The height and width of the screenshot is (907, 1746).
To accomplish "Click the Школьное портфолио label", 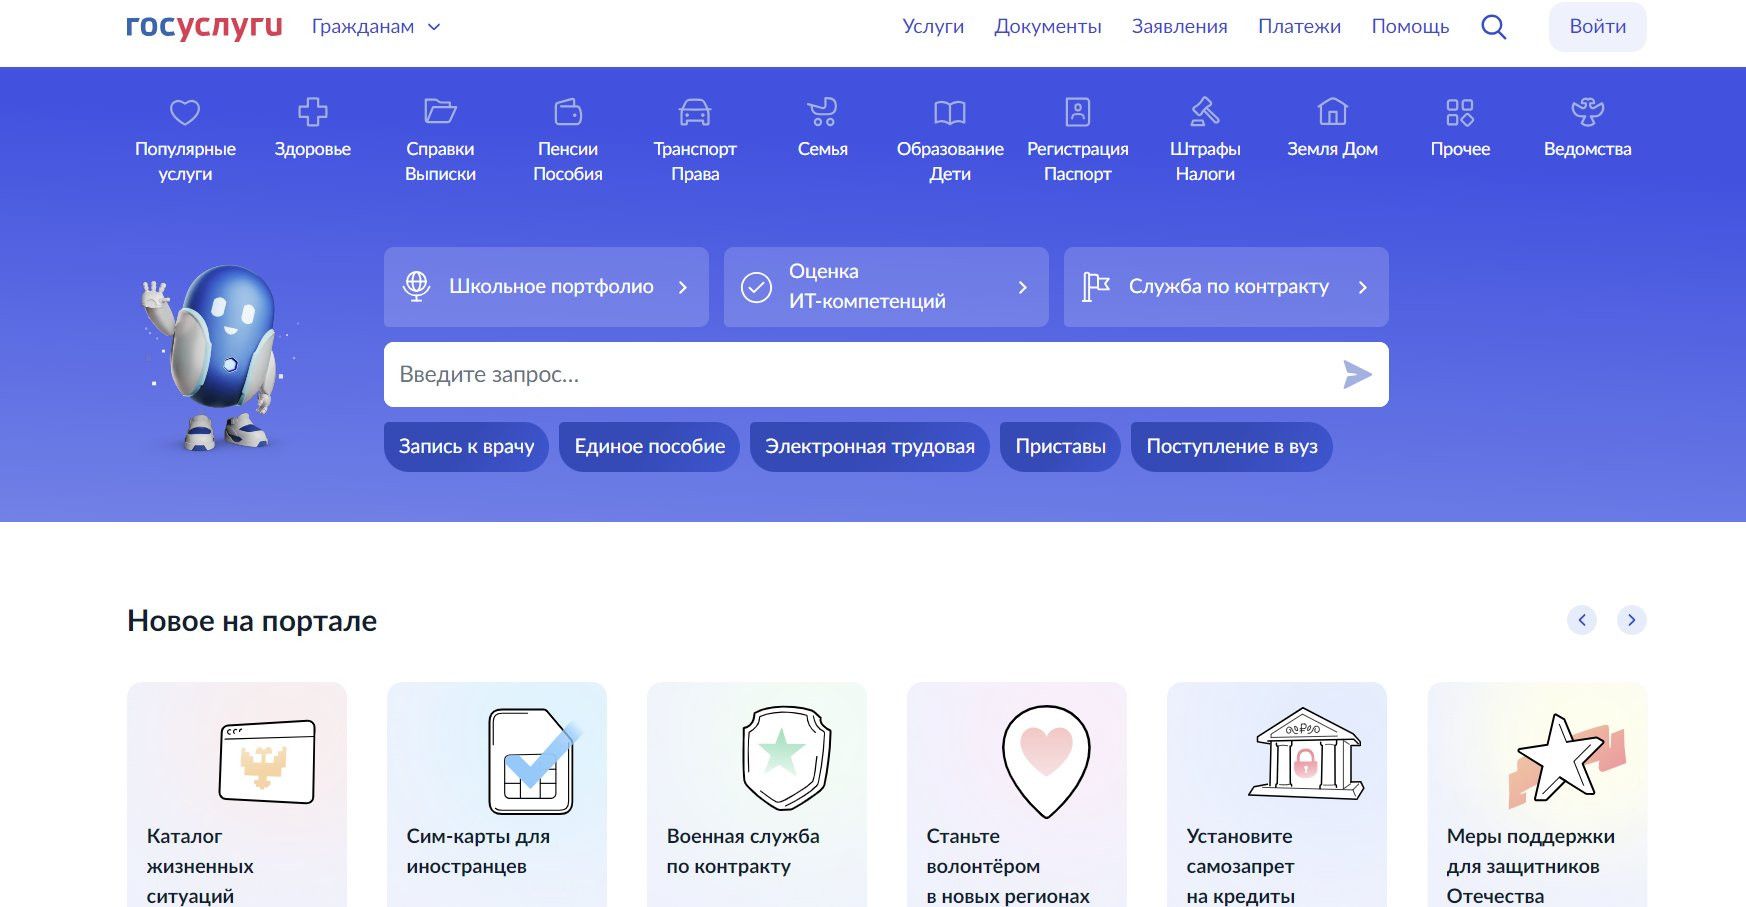I will click(x=551, y=287).
